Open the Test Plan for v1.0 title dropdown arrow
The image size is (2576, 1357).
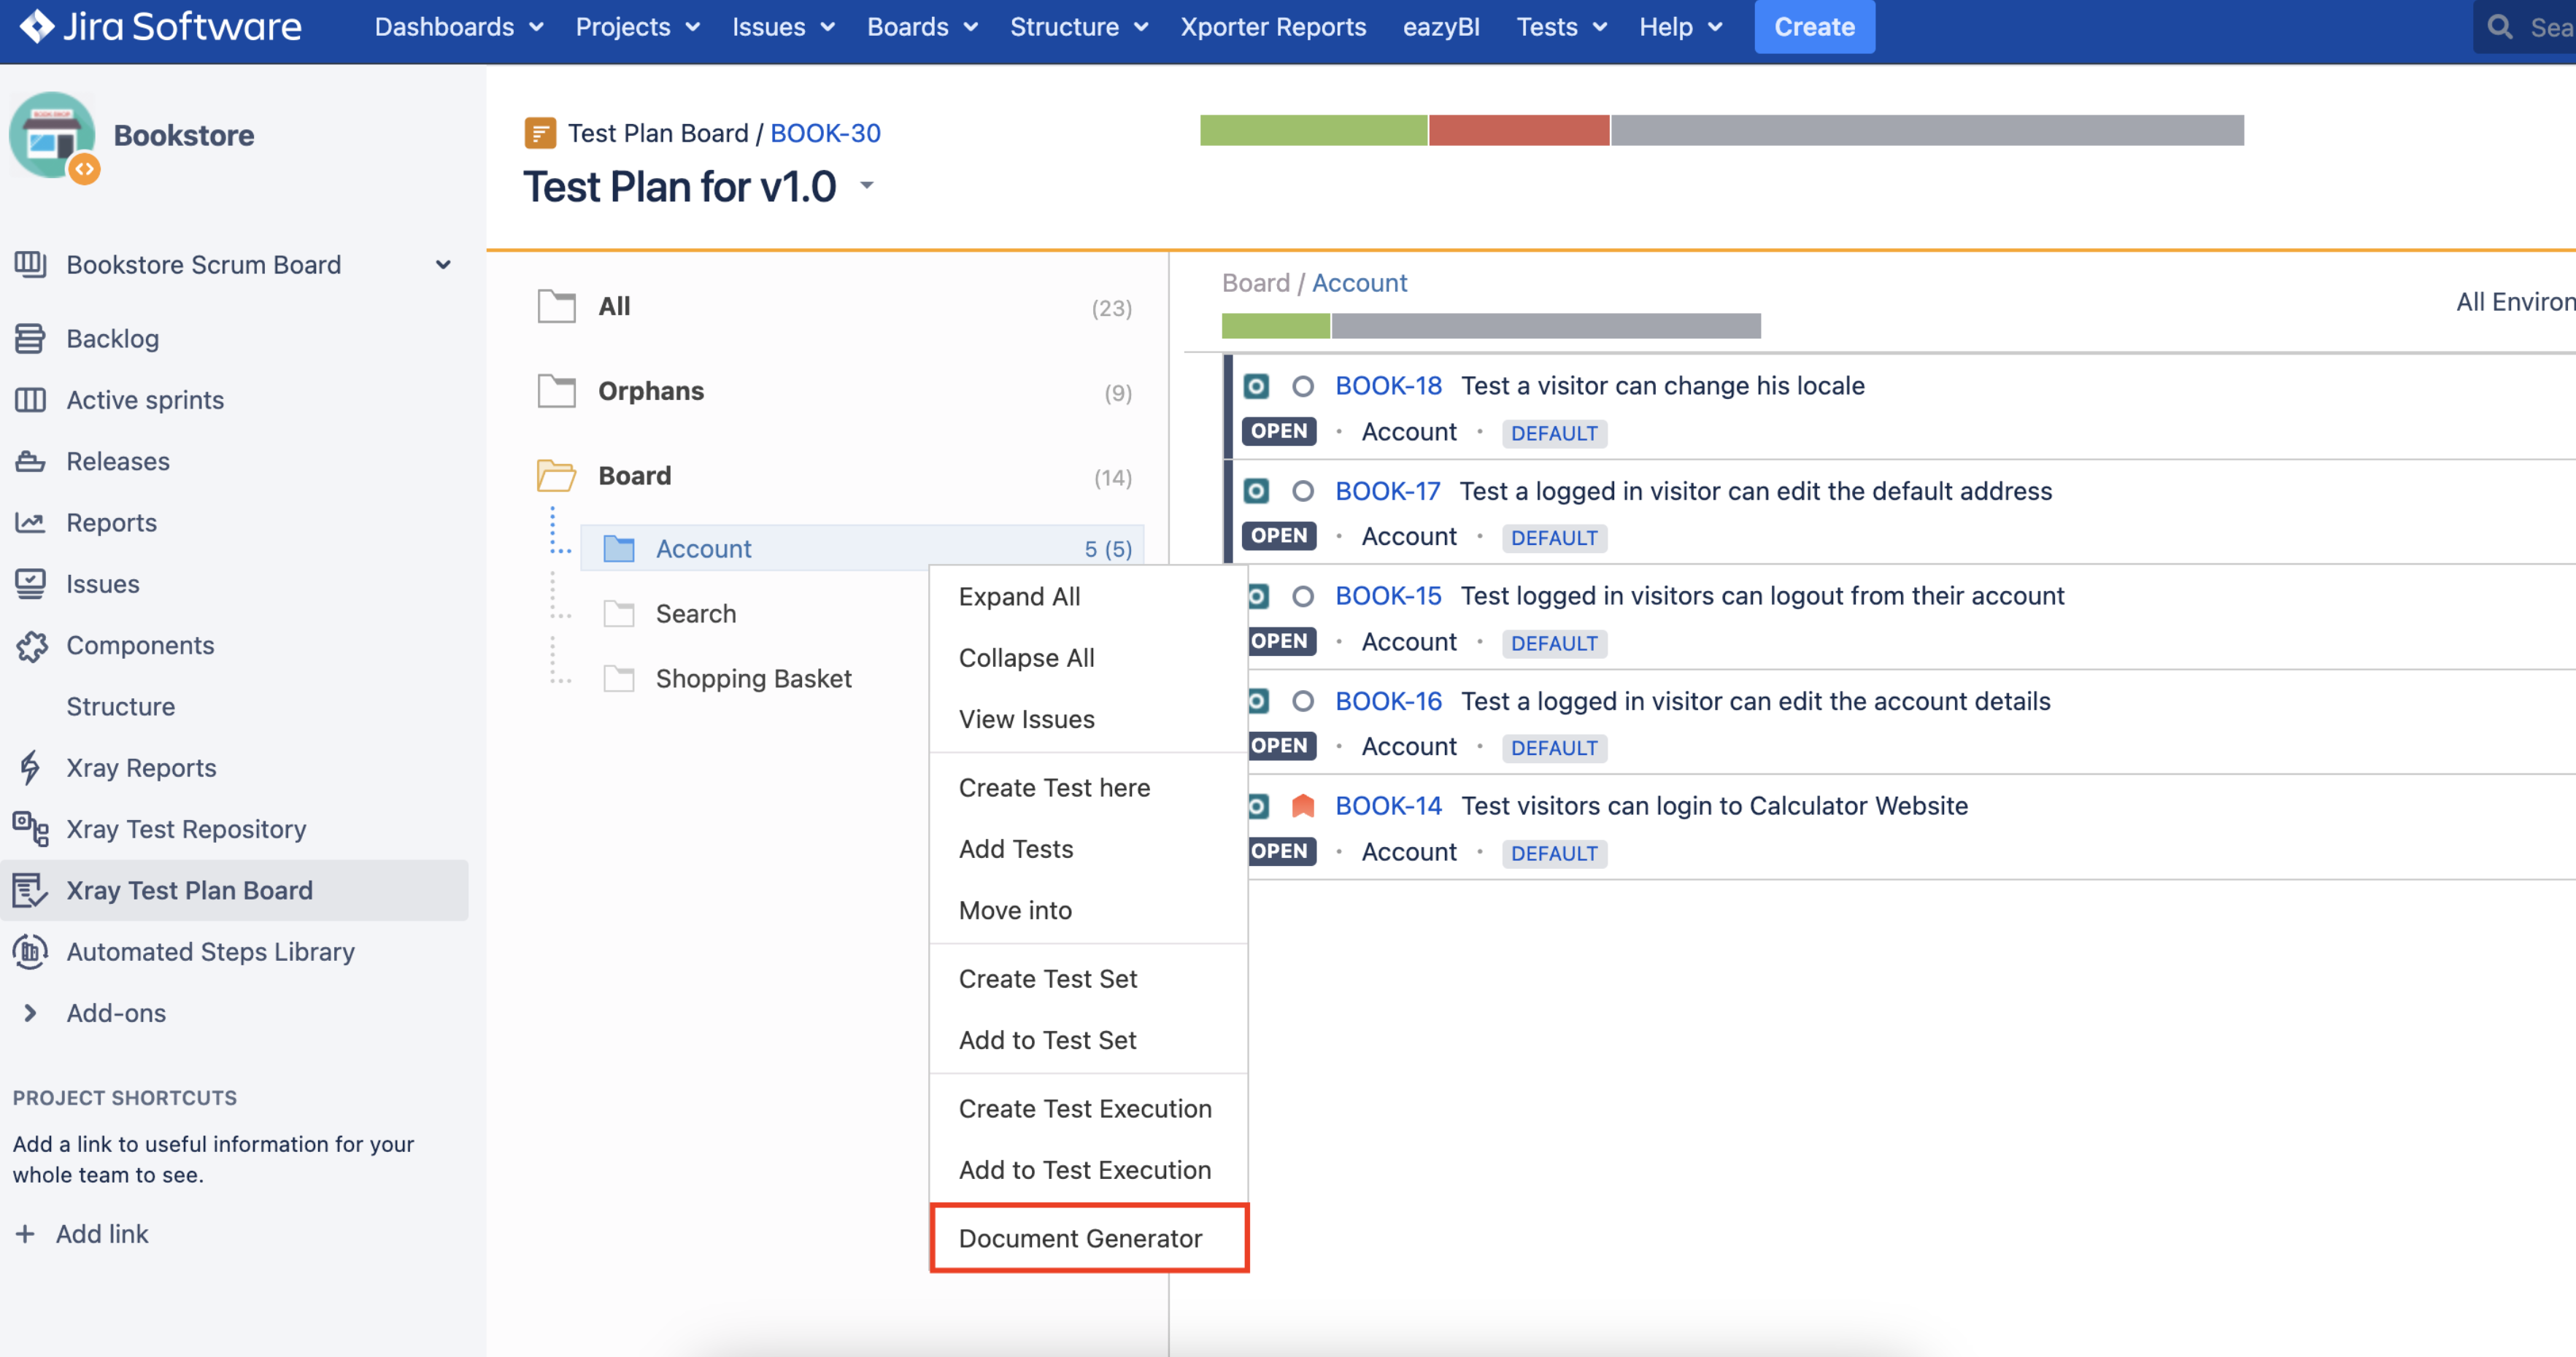[866, 185]
